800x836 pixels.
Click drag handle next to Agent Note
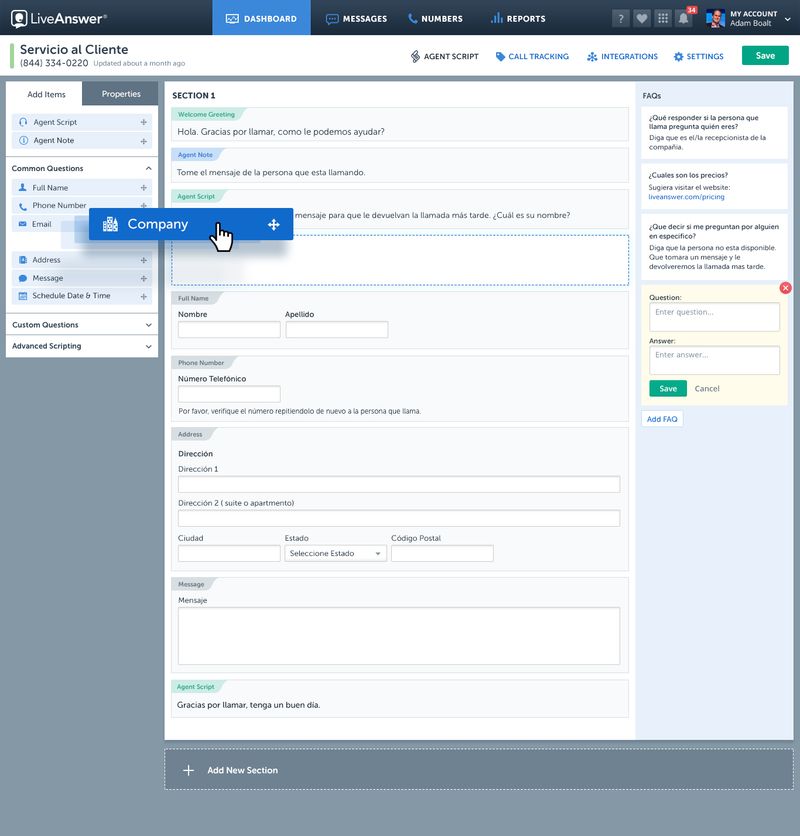click(x=144, y=141)
